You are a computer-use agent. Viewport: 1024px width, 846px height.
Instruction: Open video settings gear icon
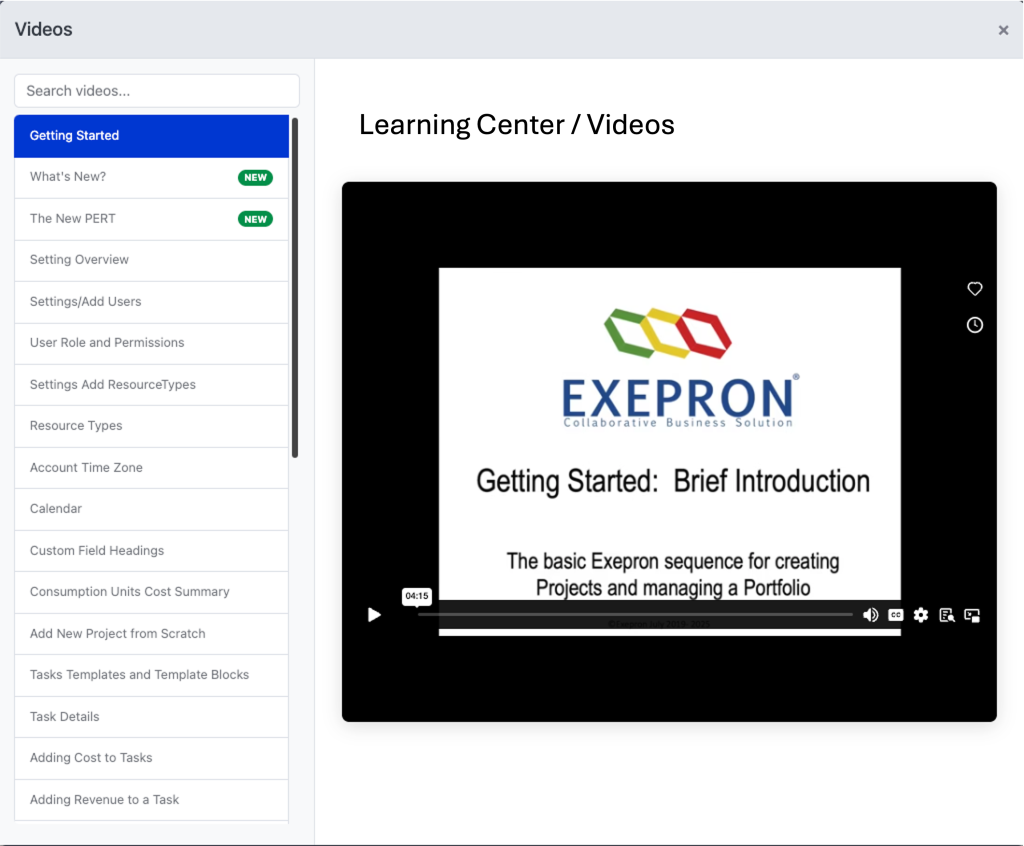(x=921, y=615)
